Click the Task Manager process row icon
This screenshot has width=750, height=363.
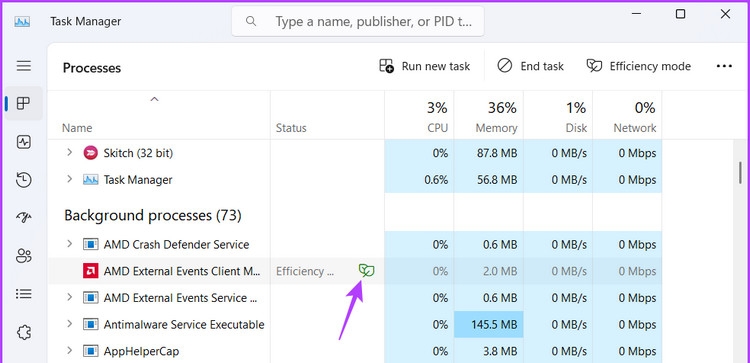[90, 180]
